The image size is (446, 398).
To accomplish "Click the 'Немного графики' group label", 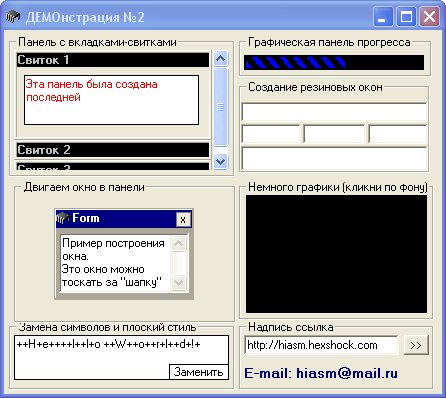I will pyautogui.click(x=338, y=187).
